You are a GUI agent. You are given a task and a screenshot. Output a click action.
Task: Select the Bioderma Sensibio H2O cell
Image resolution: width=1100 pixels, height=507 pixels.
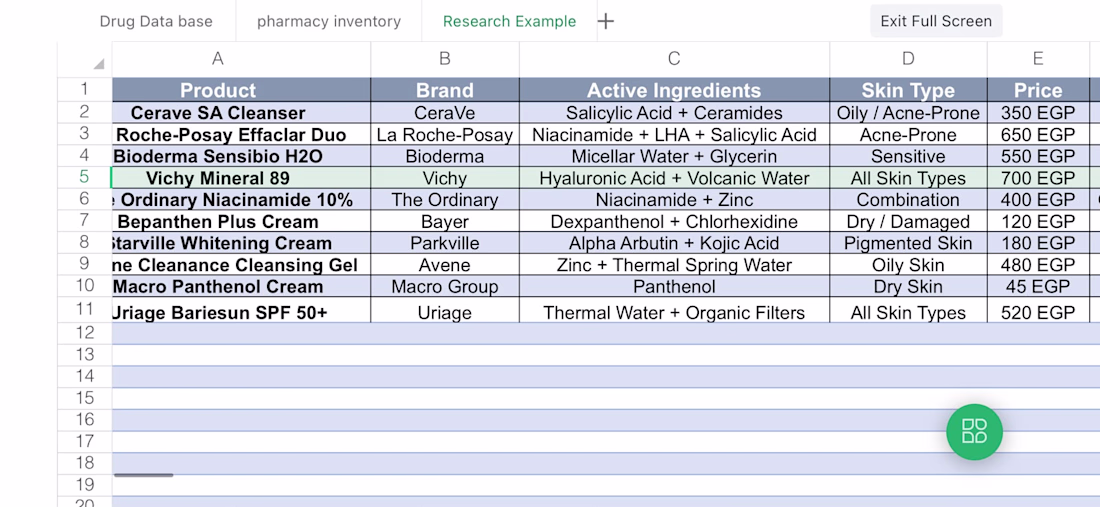click(x=241, y=156)
